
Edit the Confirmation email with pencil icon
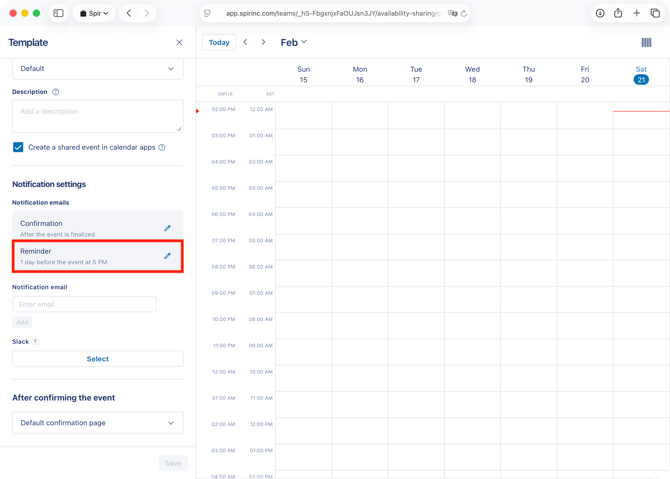tap(167, 228)
